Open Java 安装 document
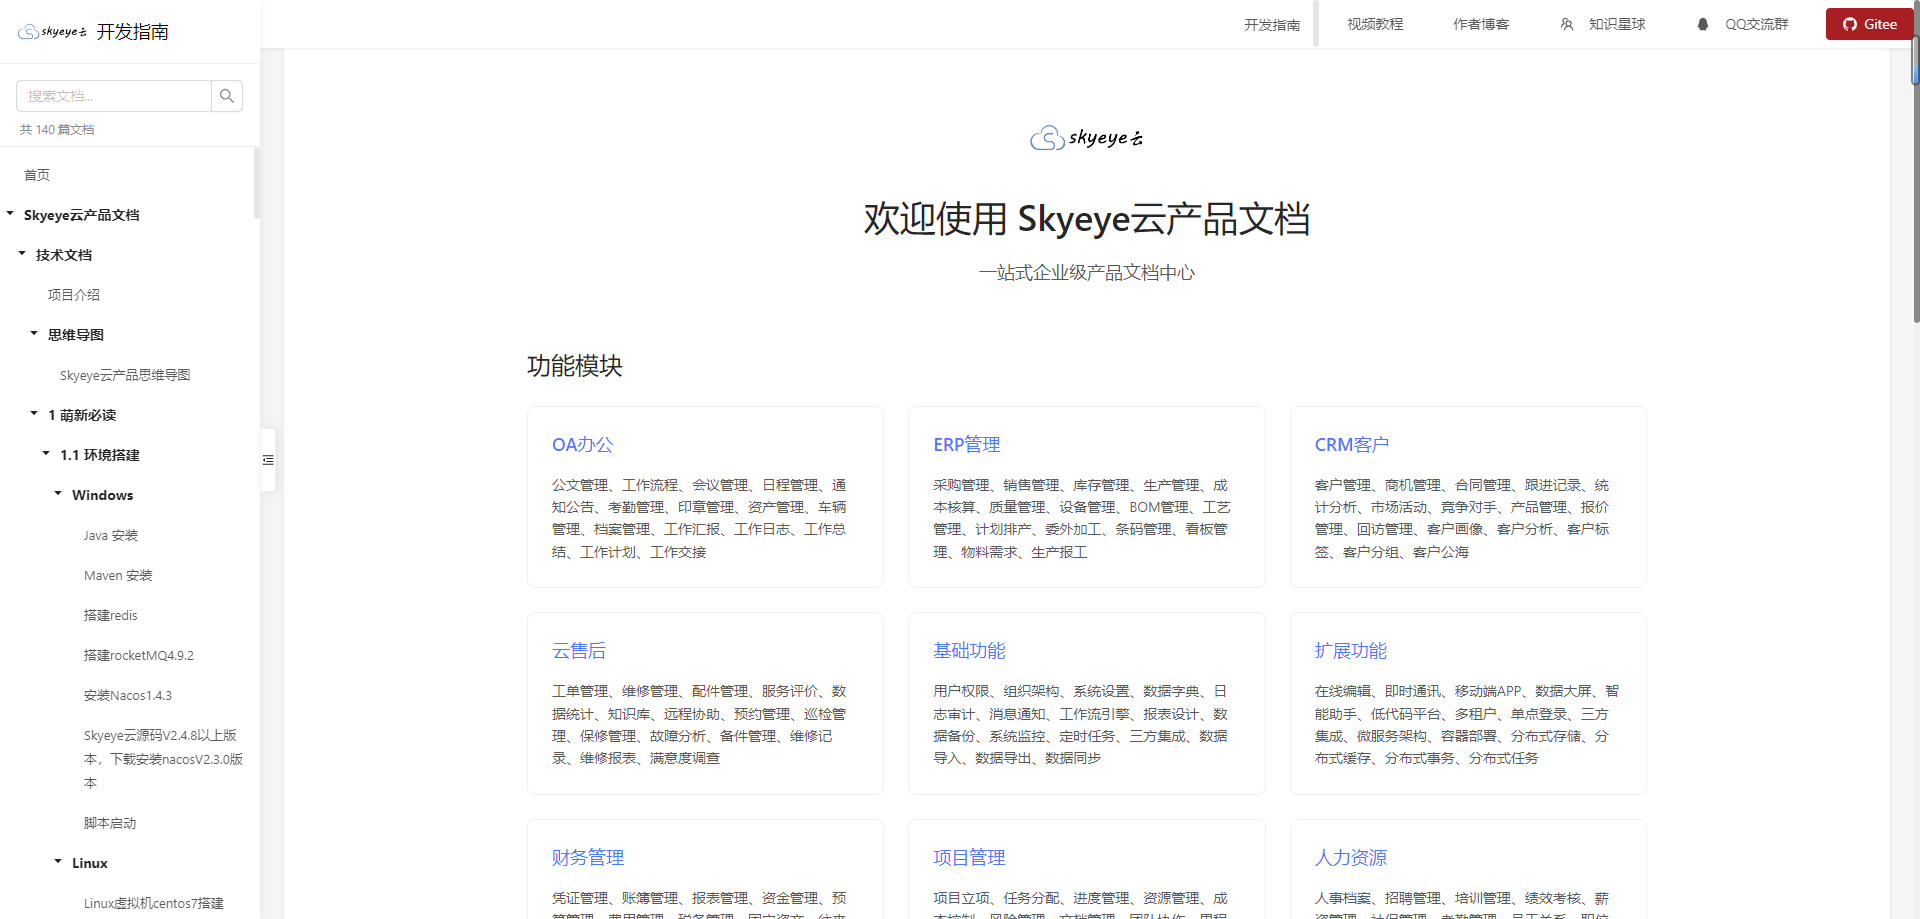 [x=111, y=535]
